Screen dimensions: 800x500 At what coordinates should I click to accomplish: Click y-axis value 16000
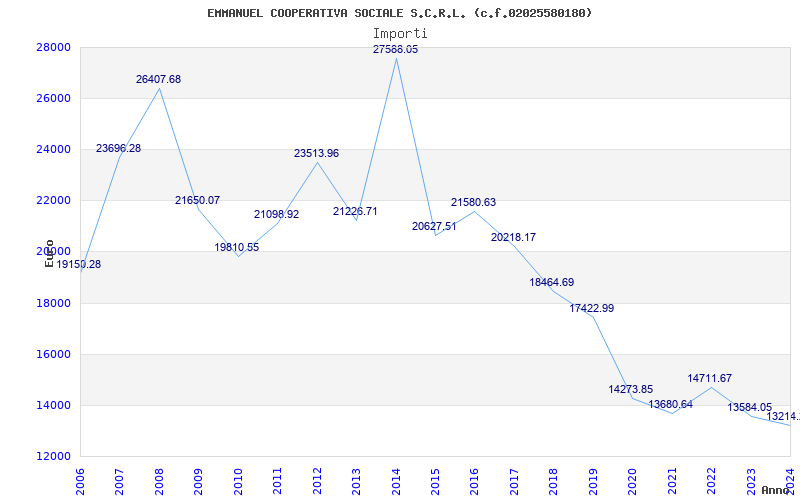(53, 354)
